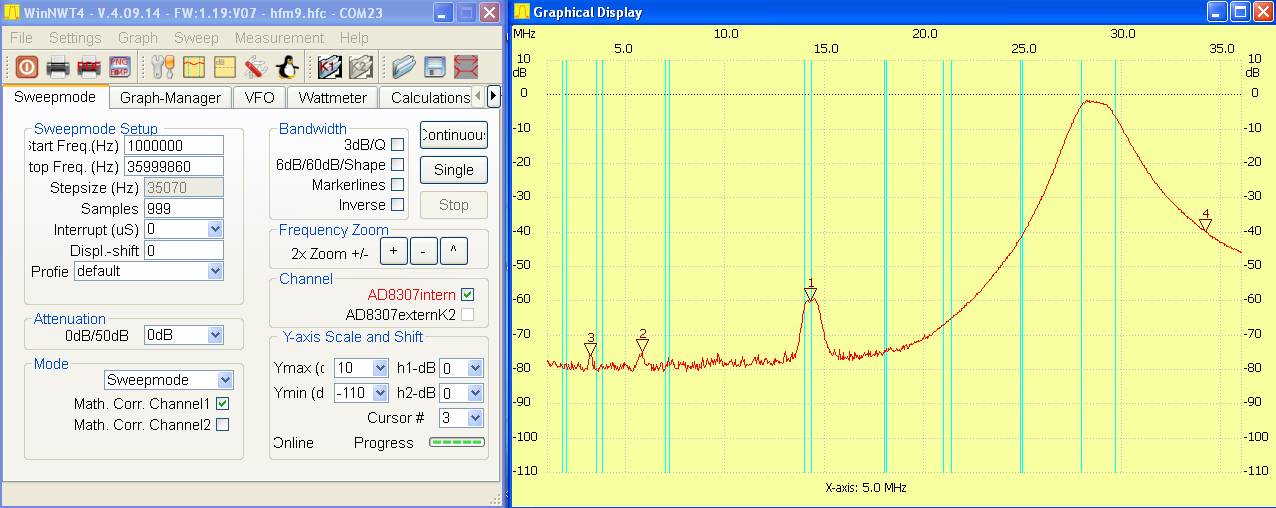Click the red power/exit toolbar icon
The height and width of the screenshot is (508, 1276).
26,68
